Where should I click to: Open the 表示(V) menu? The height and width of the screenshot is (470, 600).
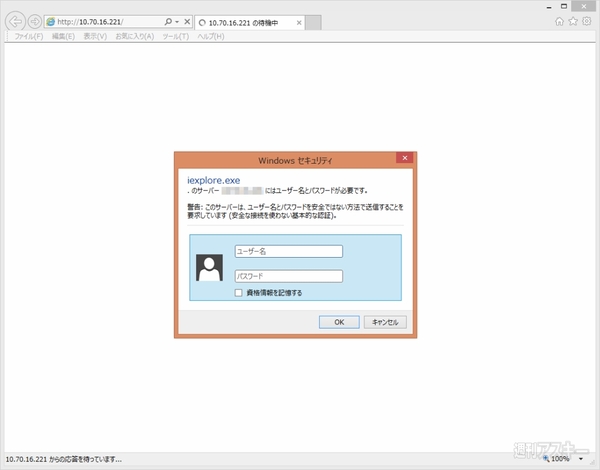(95, 36)
